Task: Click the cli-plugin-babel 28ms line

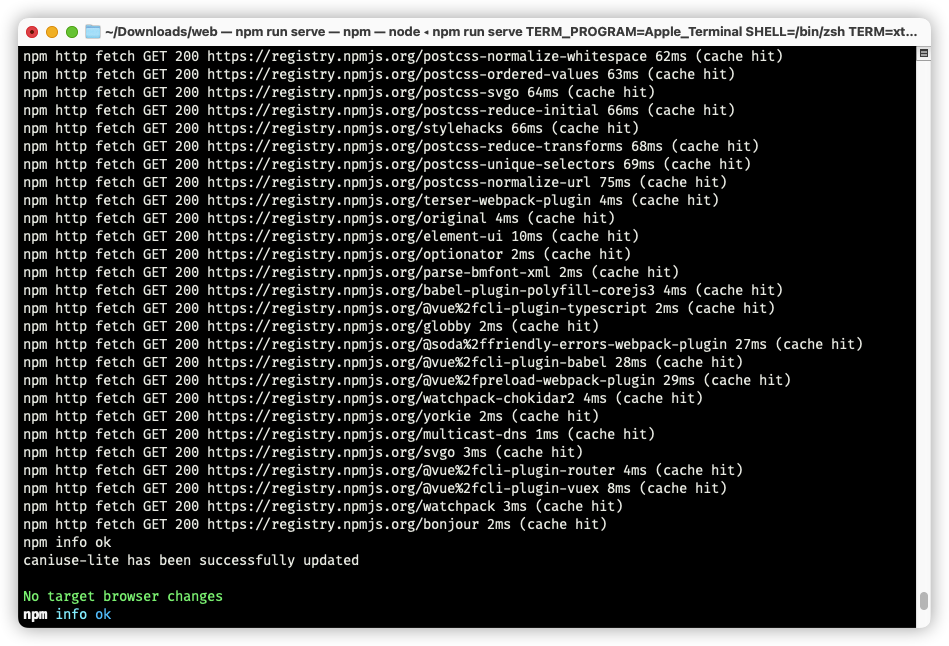Action: (383, 363)
